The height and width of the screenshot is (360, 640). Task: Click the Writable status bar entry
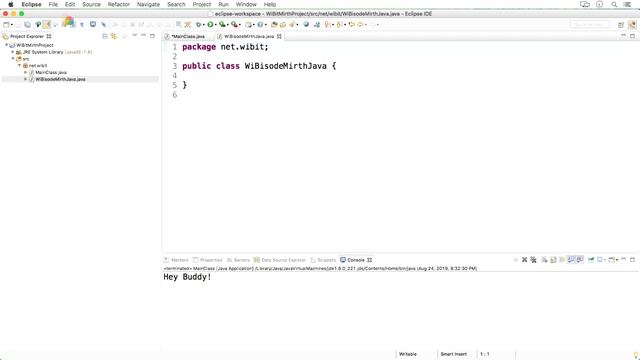(408, 354)
